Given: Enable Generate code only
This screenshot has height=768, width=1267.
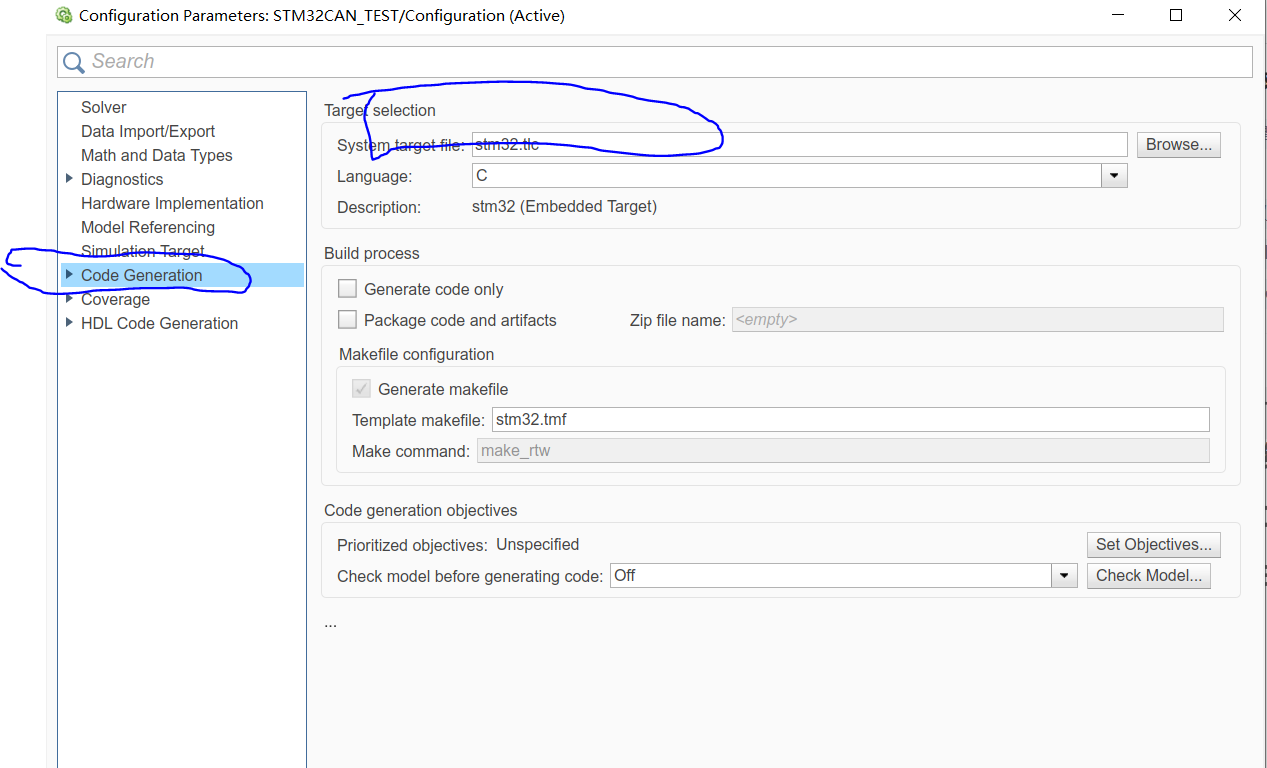Looking at the screenshot, I should pos(348,289).
